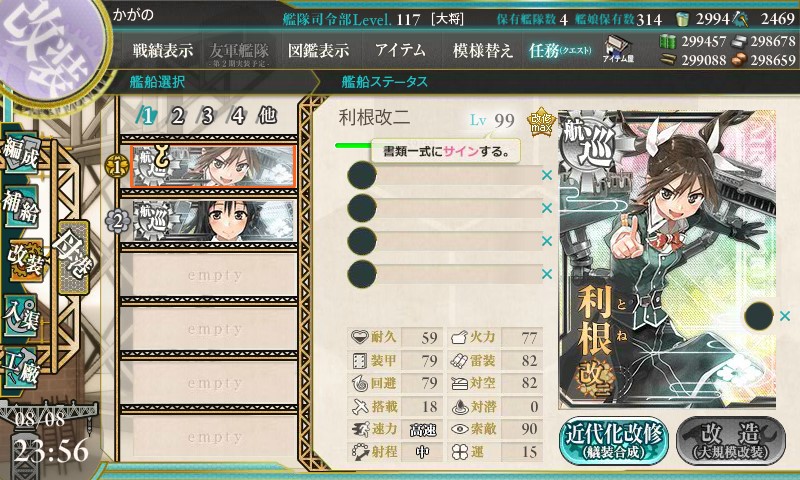Select second ship banner in fleet list
This screenshot has height=480, width=800.
point(214,220)
